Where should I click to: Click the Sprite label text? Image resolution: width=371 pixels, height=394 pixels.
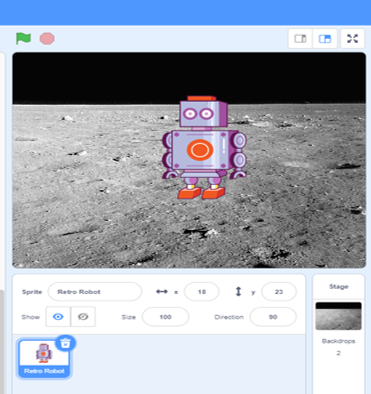(x=32, y=292)
